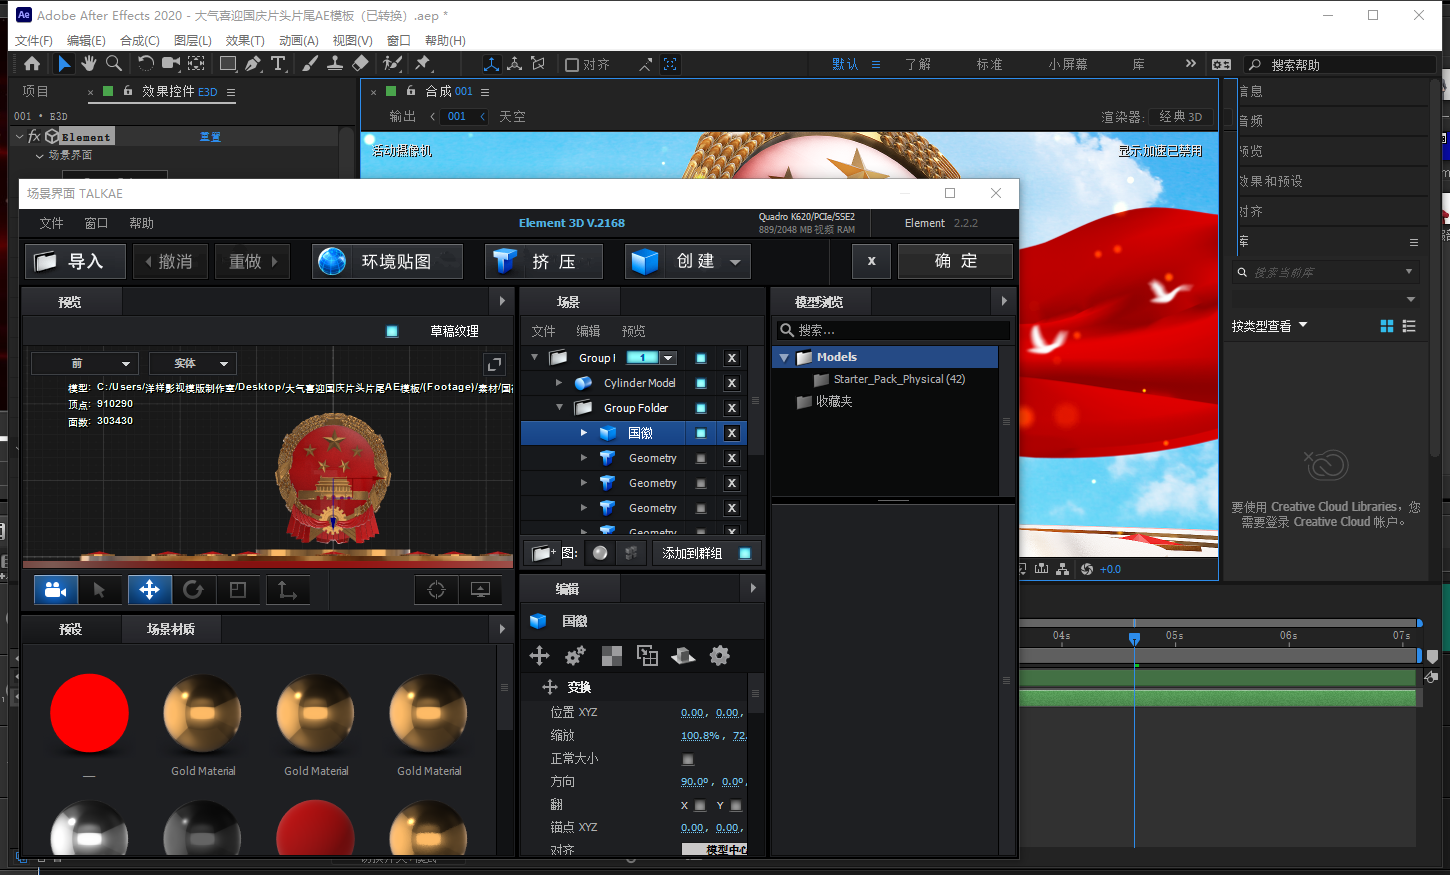The width and height of the screenshot is (1450, 875).
Task: Collapse the Models folder in model browser
Action: pyautogui.click(x=785, y=357)
